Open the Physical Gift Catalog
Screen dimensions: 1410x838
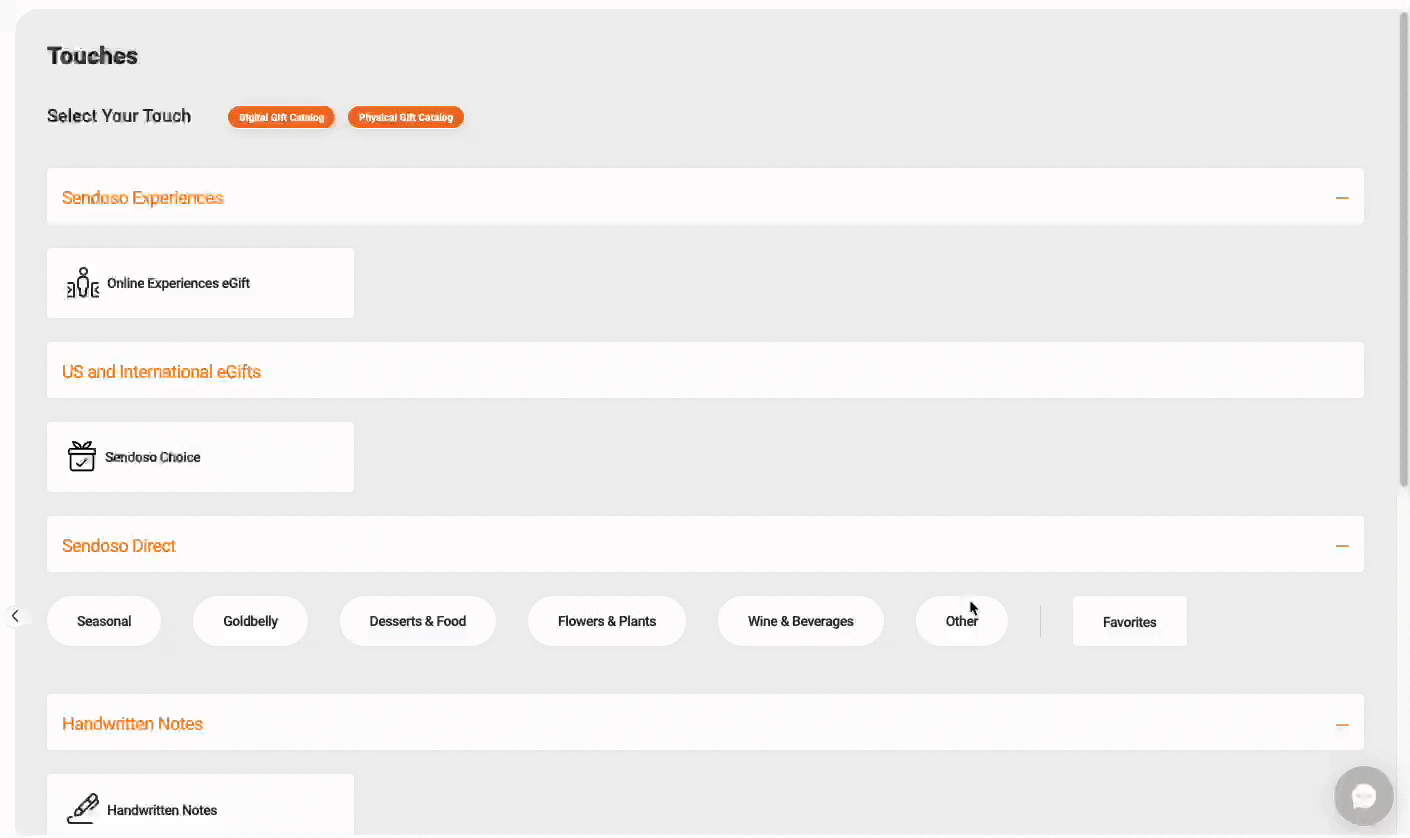coord(405,117)
